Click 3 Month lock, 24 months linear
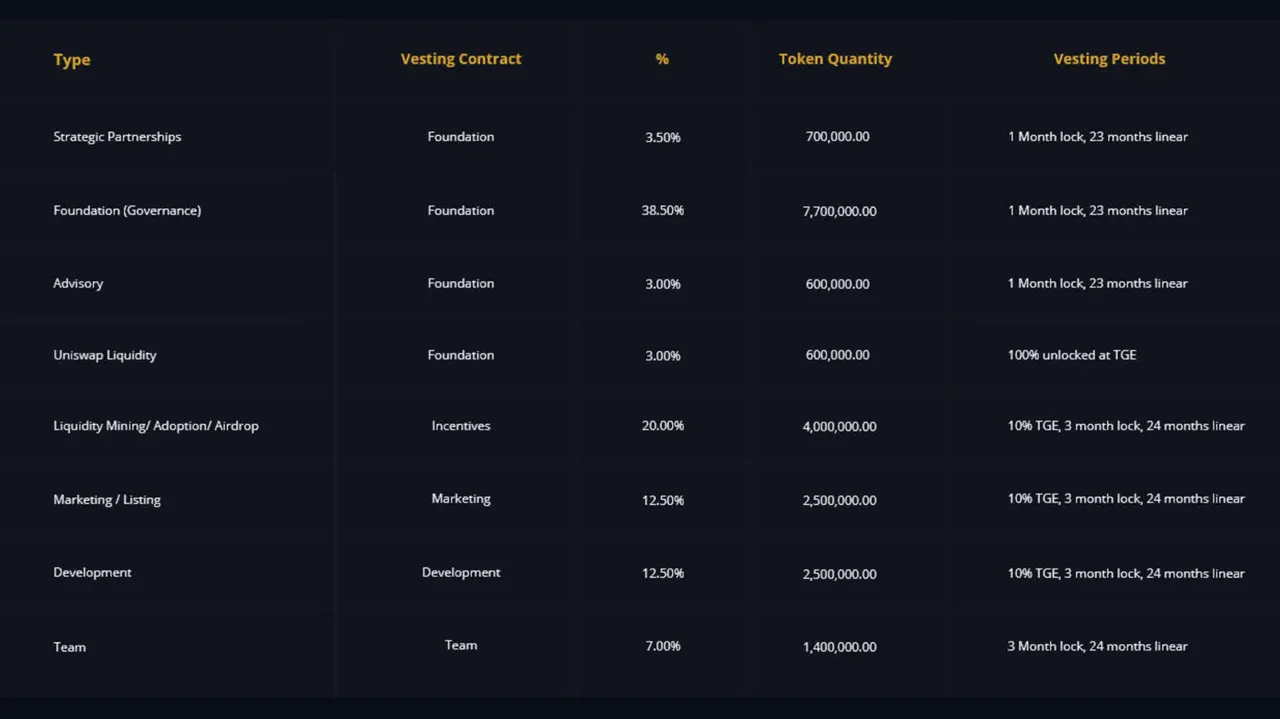Screen dimensions: 1280x719 [1097, 646]
